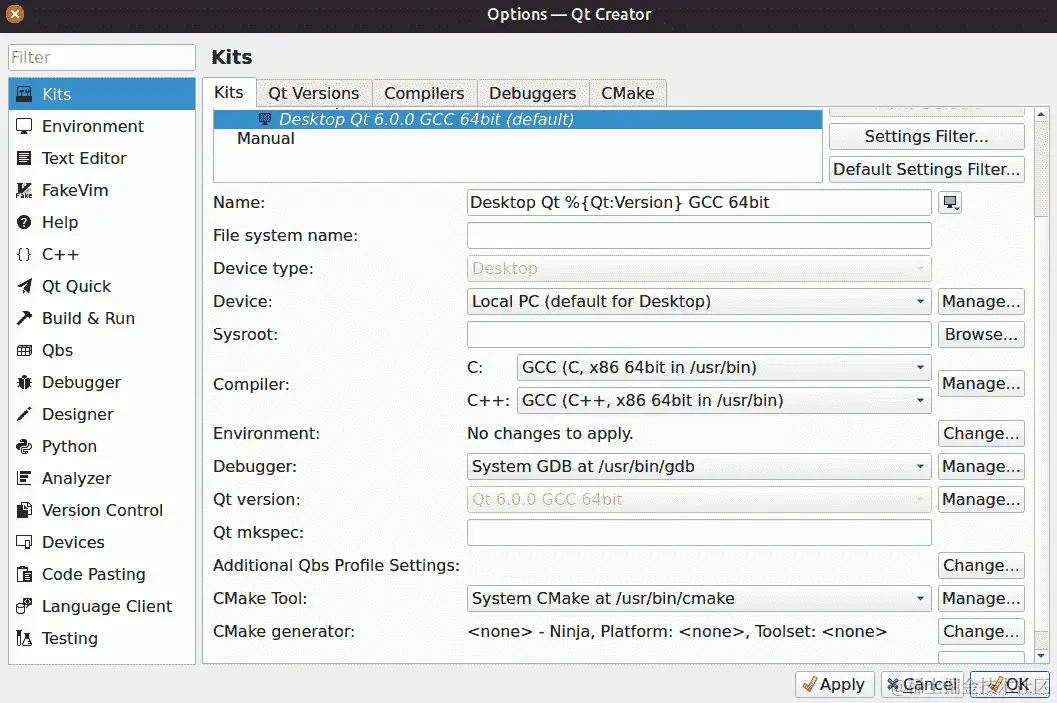Click Change for Additional Qbs Profile Settings
1057x703 pixels.
(982, 566)
